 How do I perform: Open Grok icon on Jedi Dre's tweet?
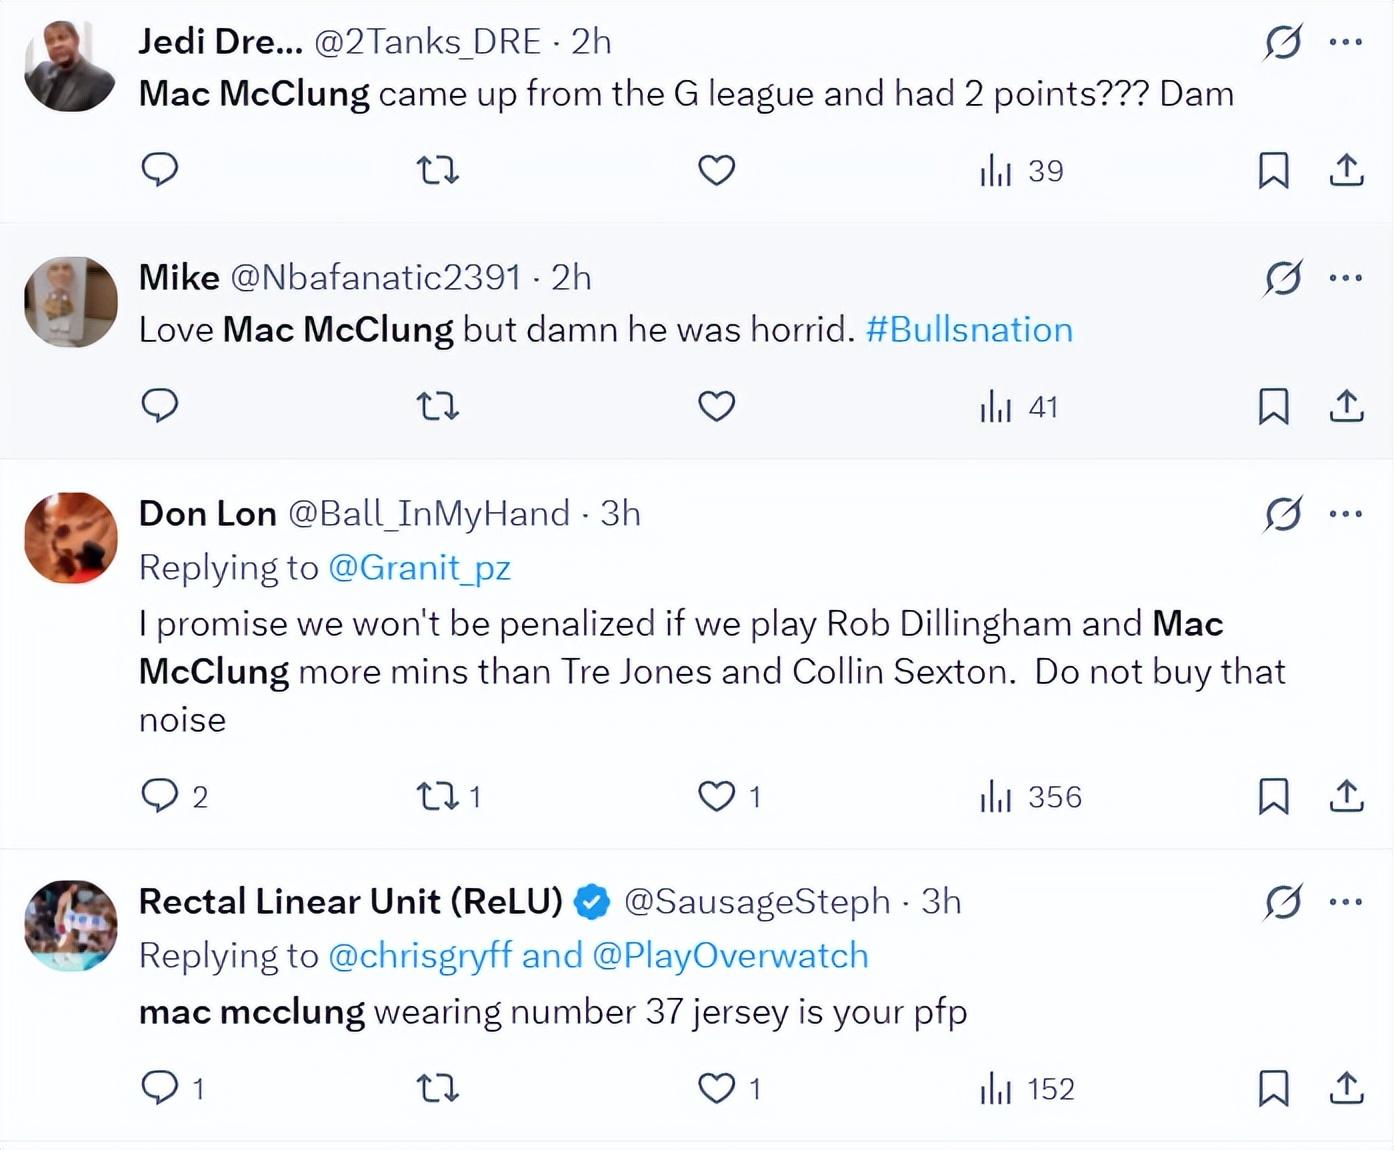point(1283,42)
